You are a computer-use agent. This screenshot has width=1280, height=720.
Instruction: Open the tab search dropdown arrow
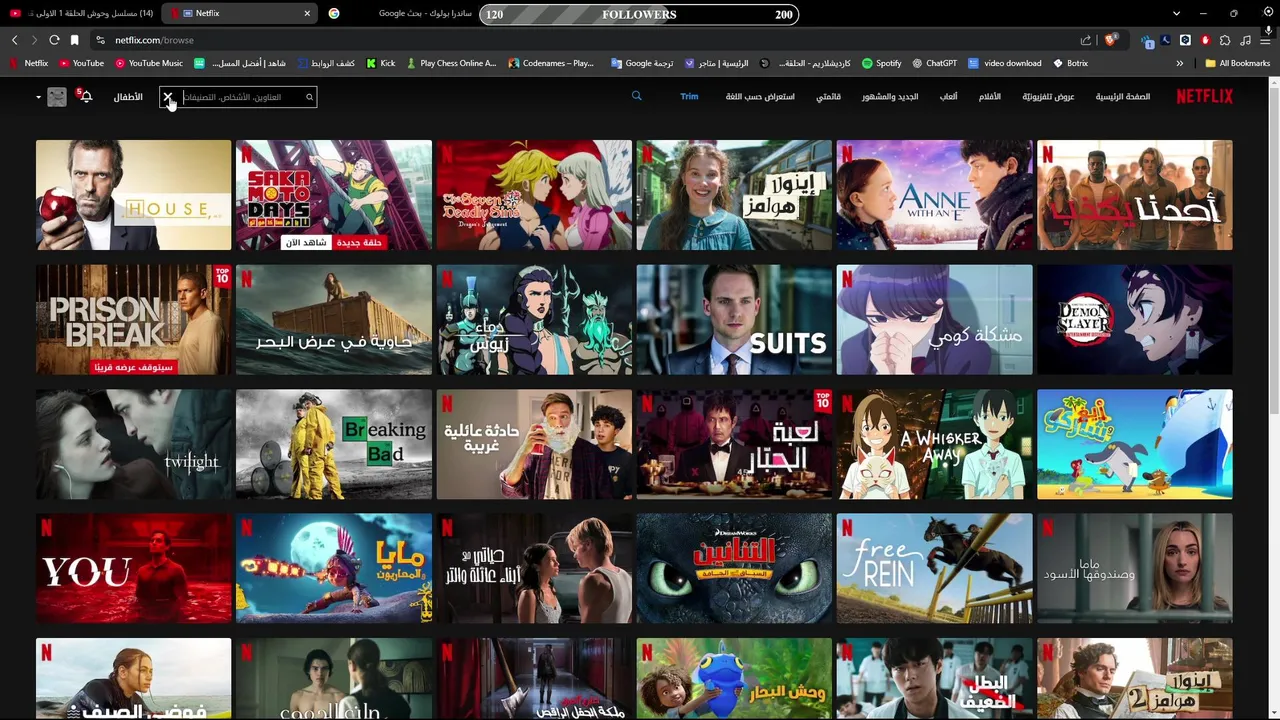pyautogui.click(x=1176, y=13)
